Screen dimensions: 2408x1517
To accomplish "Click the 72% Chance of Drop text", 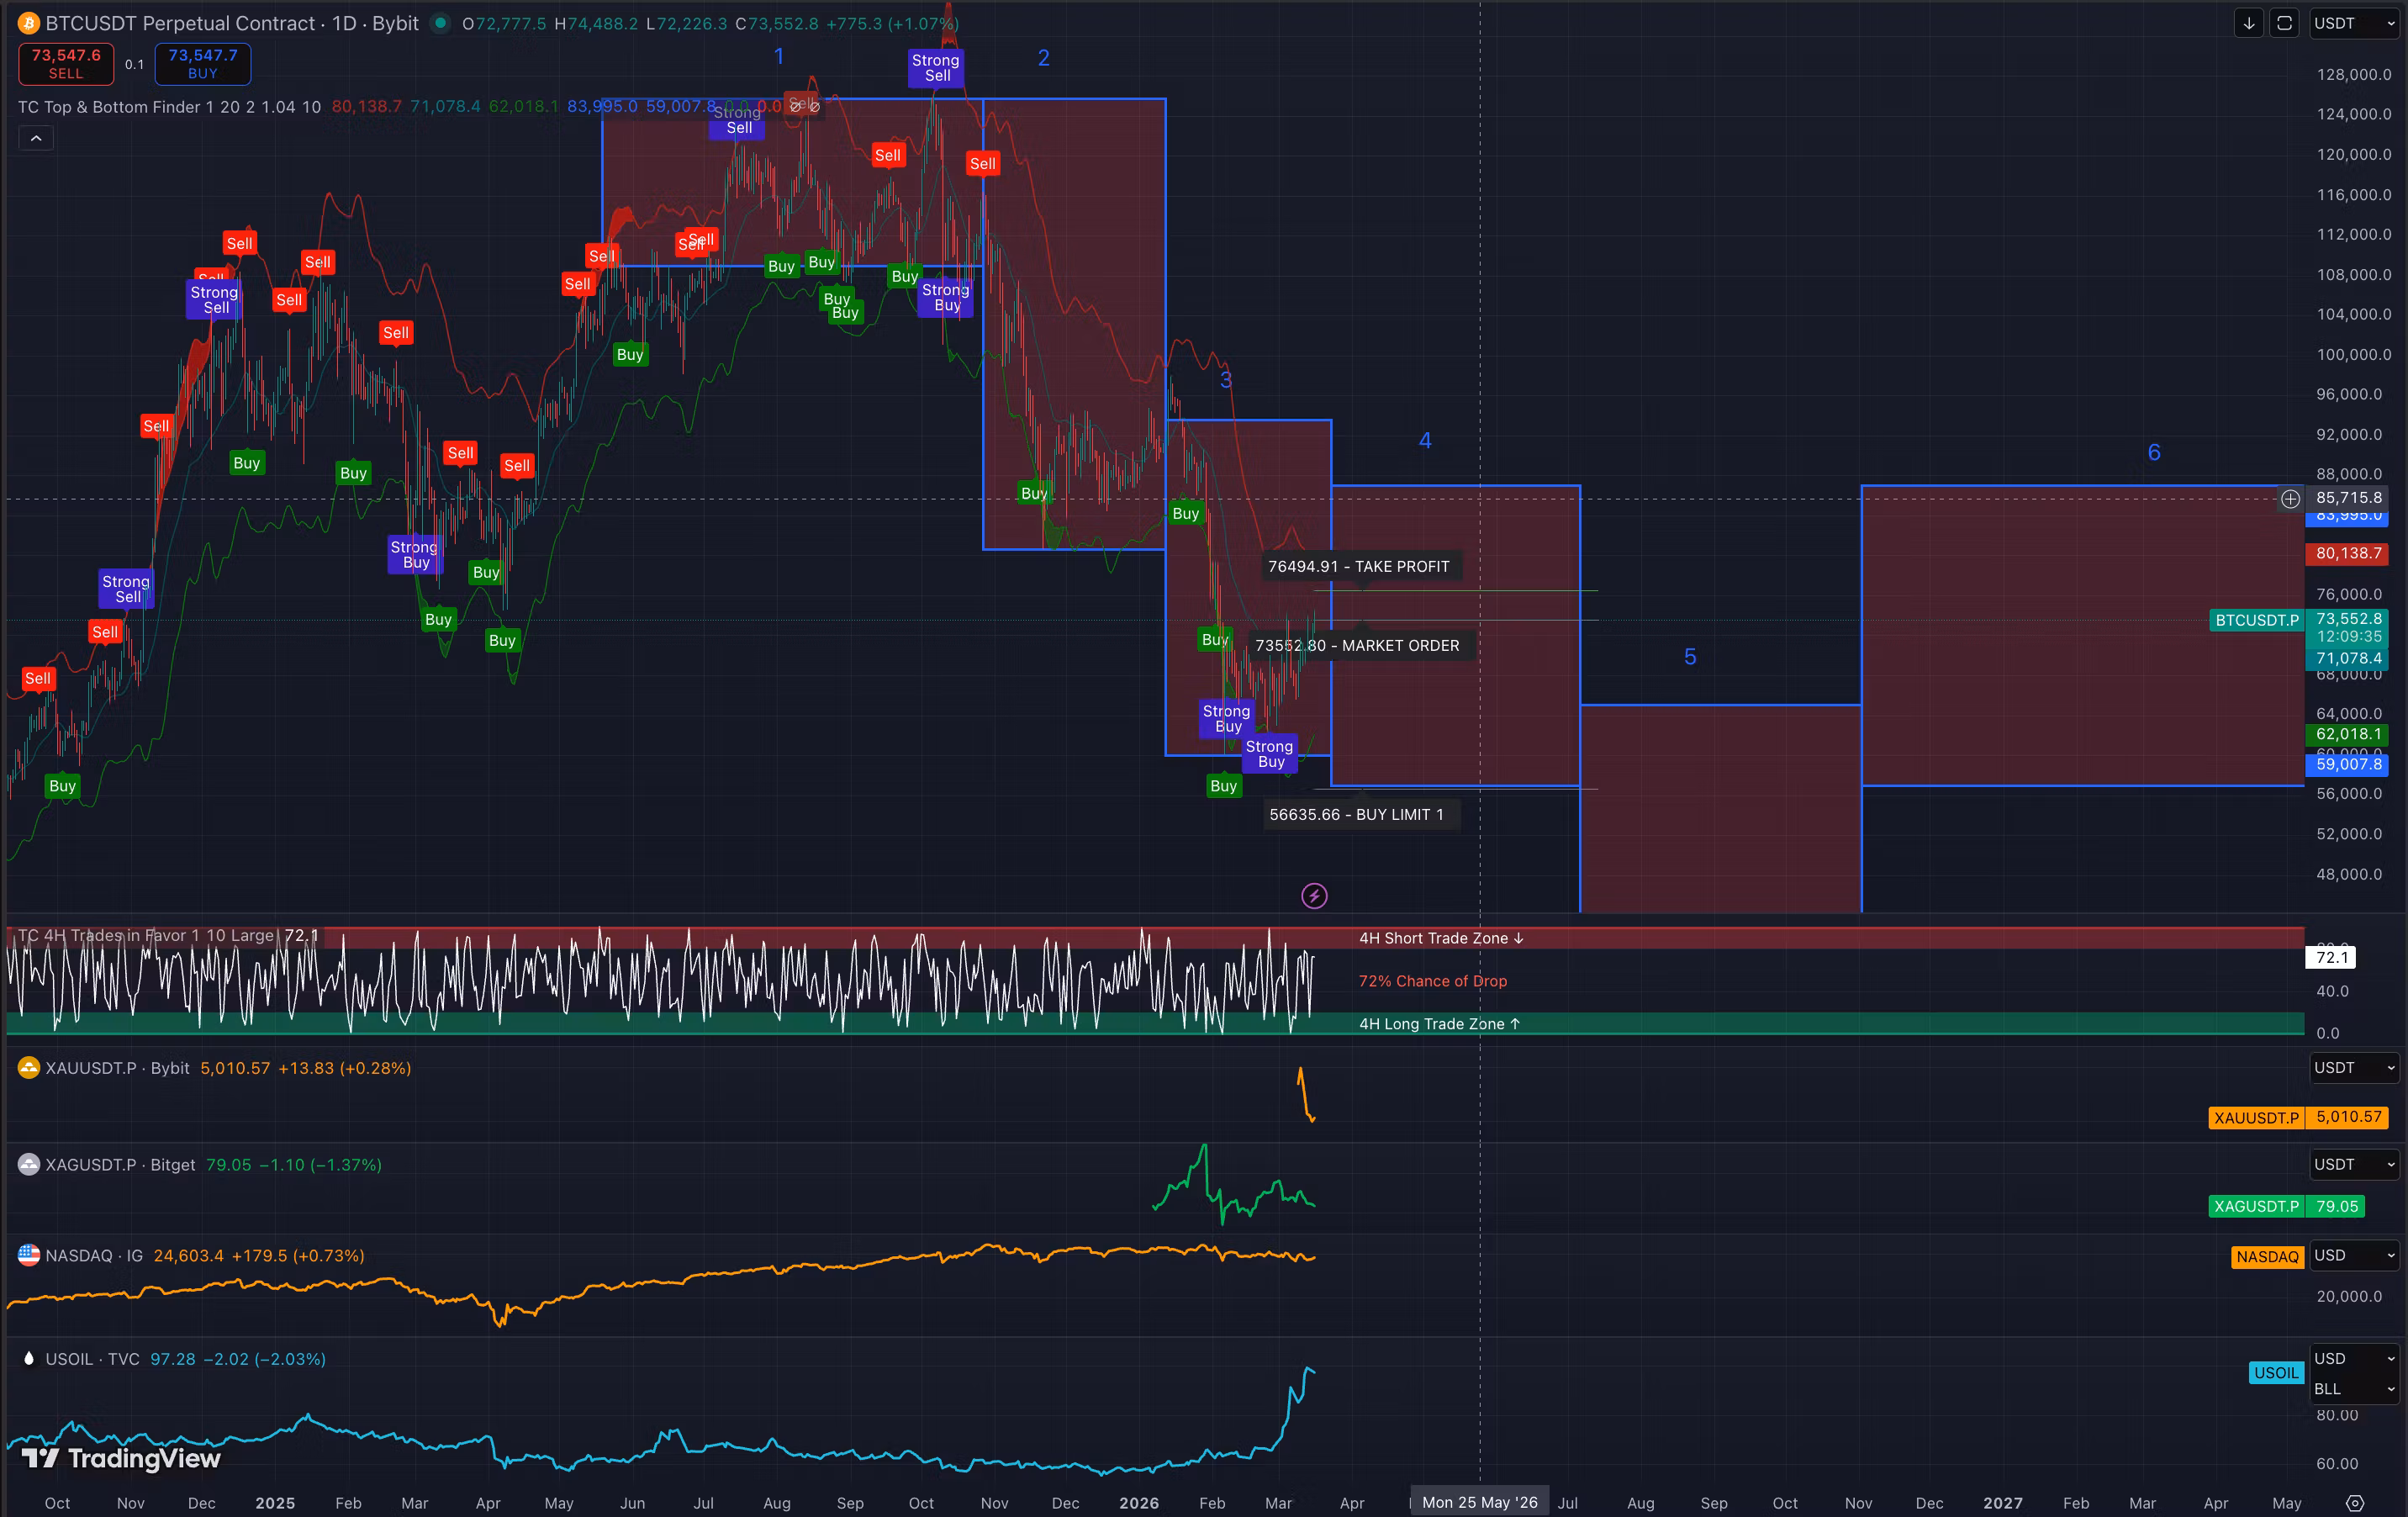I will click(x=1433, y=981).
